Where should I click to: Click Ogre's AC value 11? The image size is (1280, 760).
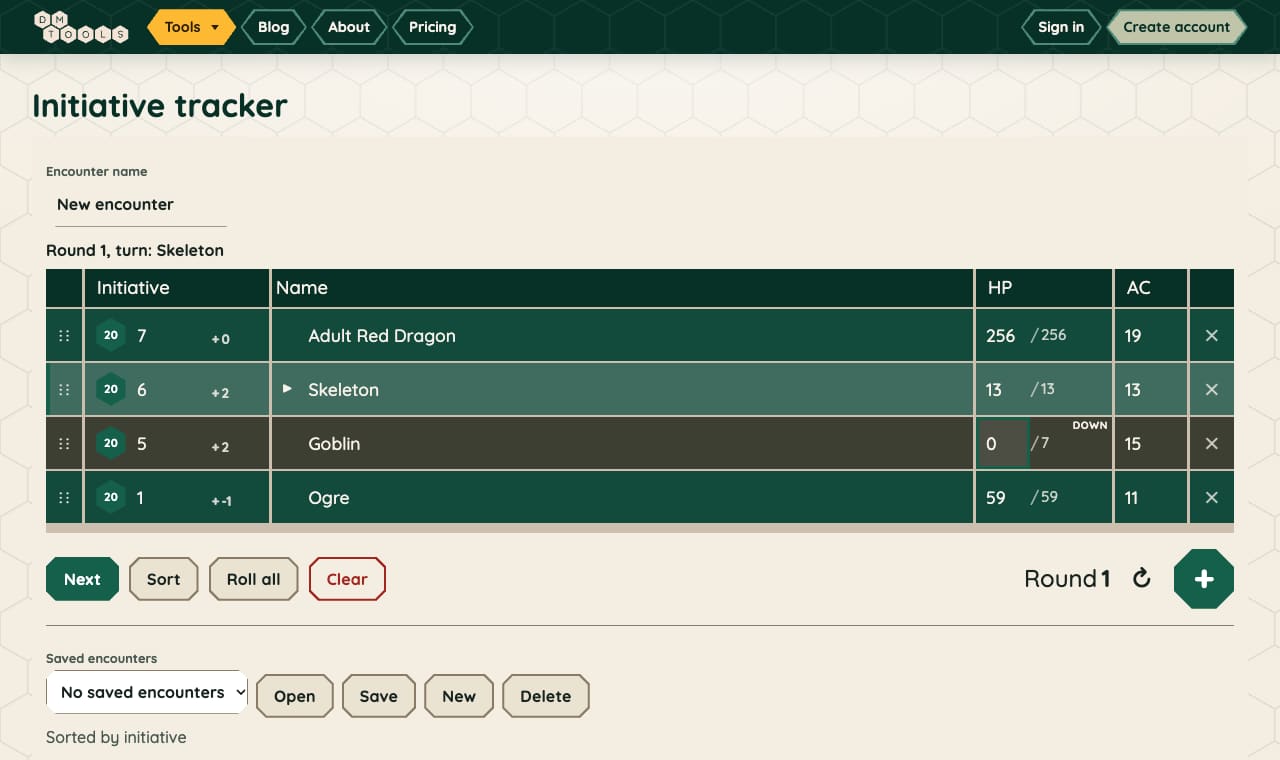1132,498
